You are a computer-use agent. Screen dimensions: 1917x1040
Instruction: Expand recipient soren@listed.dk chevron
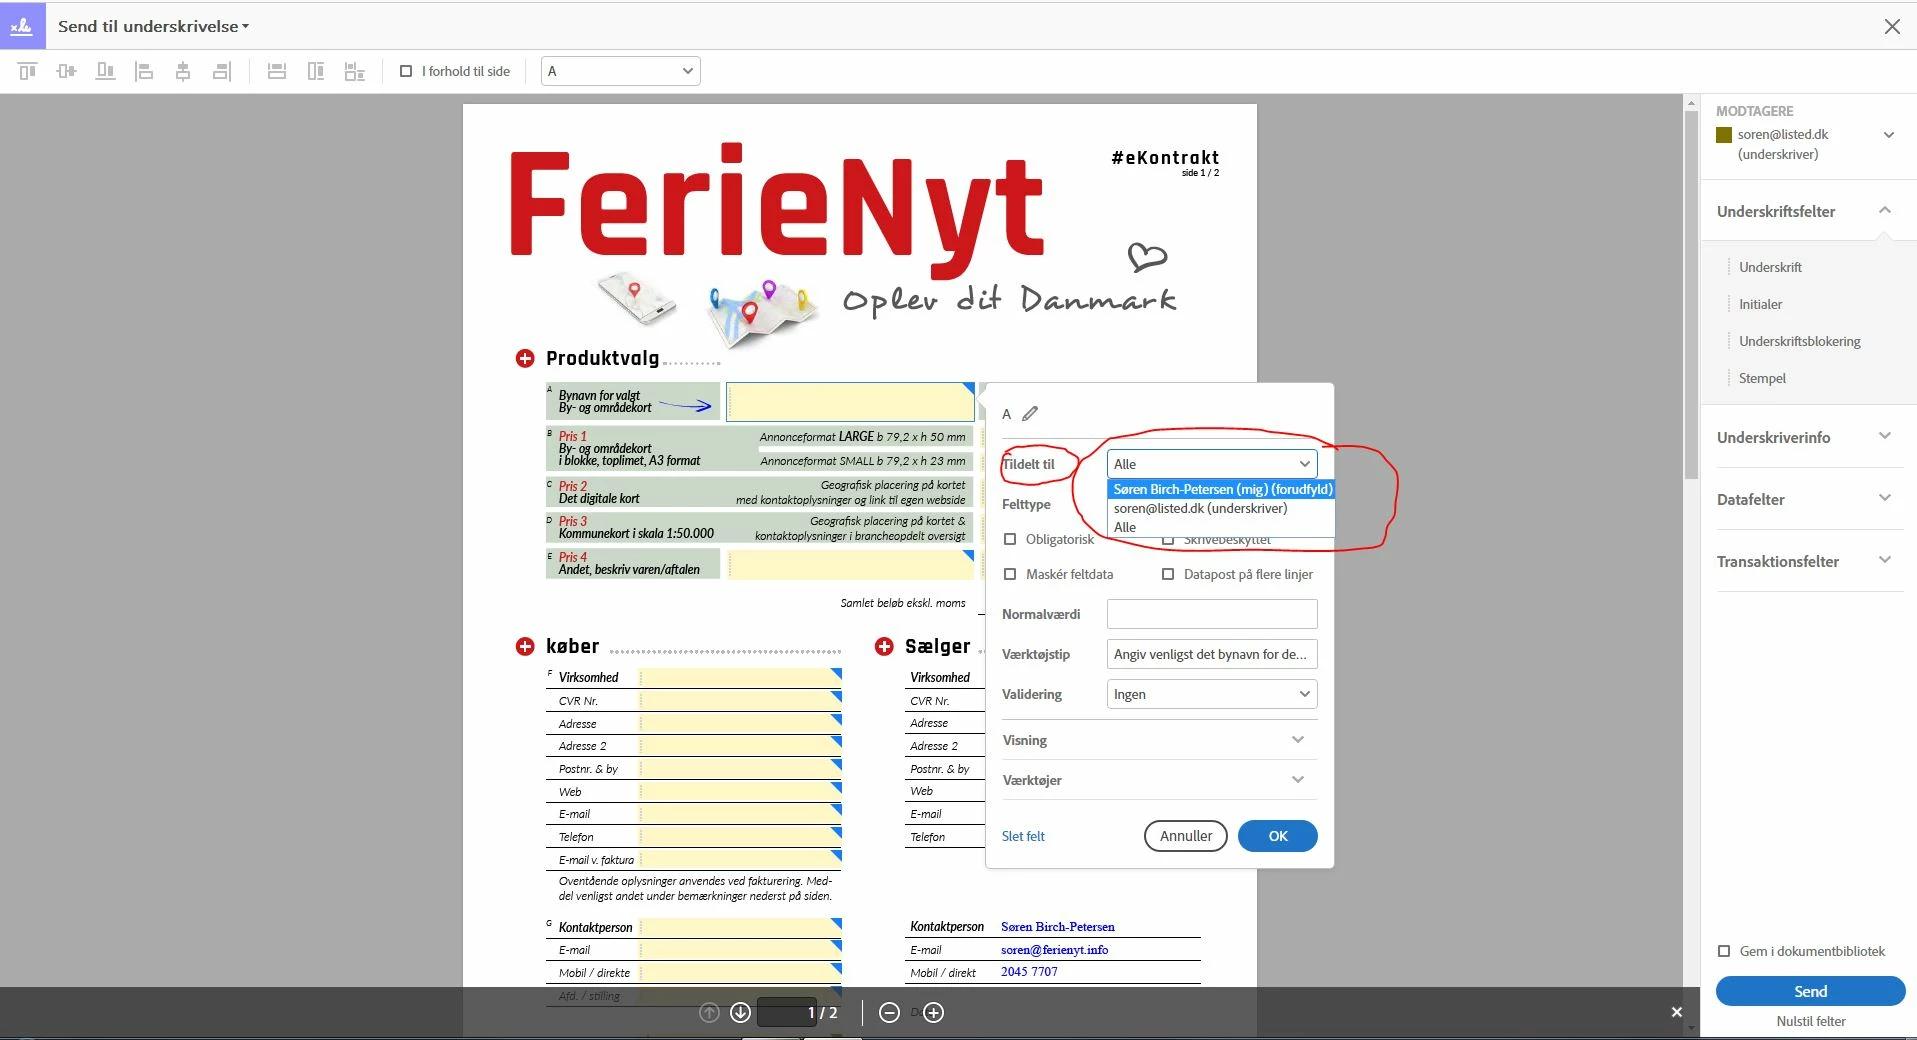(1889, 135)
